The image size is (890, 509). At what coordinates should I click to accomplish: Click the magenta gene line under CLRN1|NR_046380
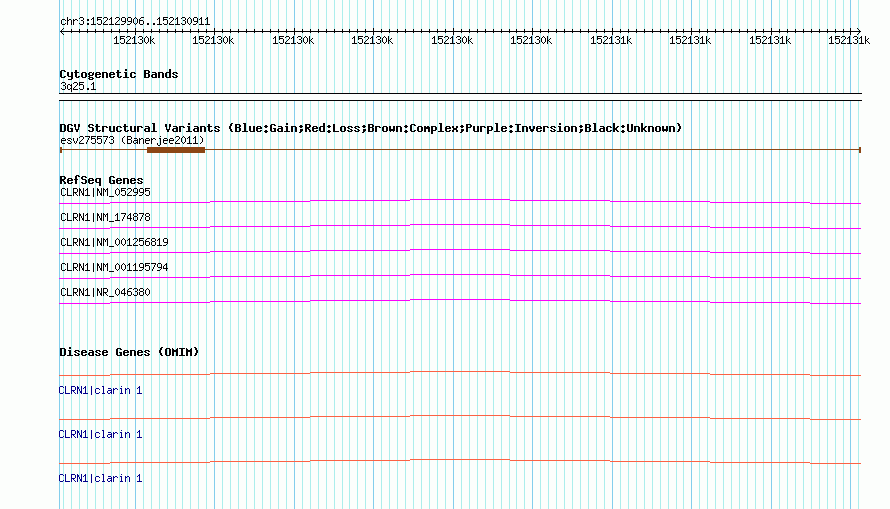click(x=460, y=301)
